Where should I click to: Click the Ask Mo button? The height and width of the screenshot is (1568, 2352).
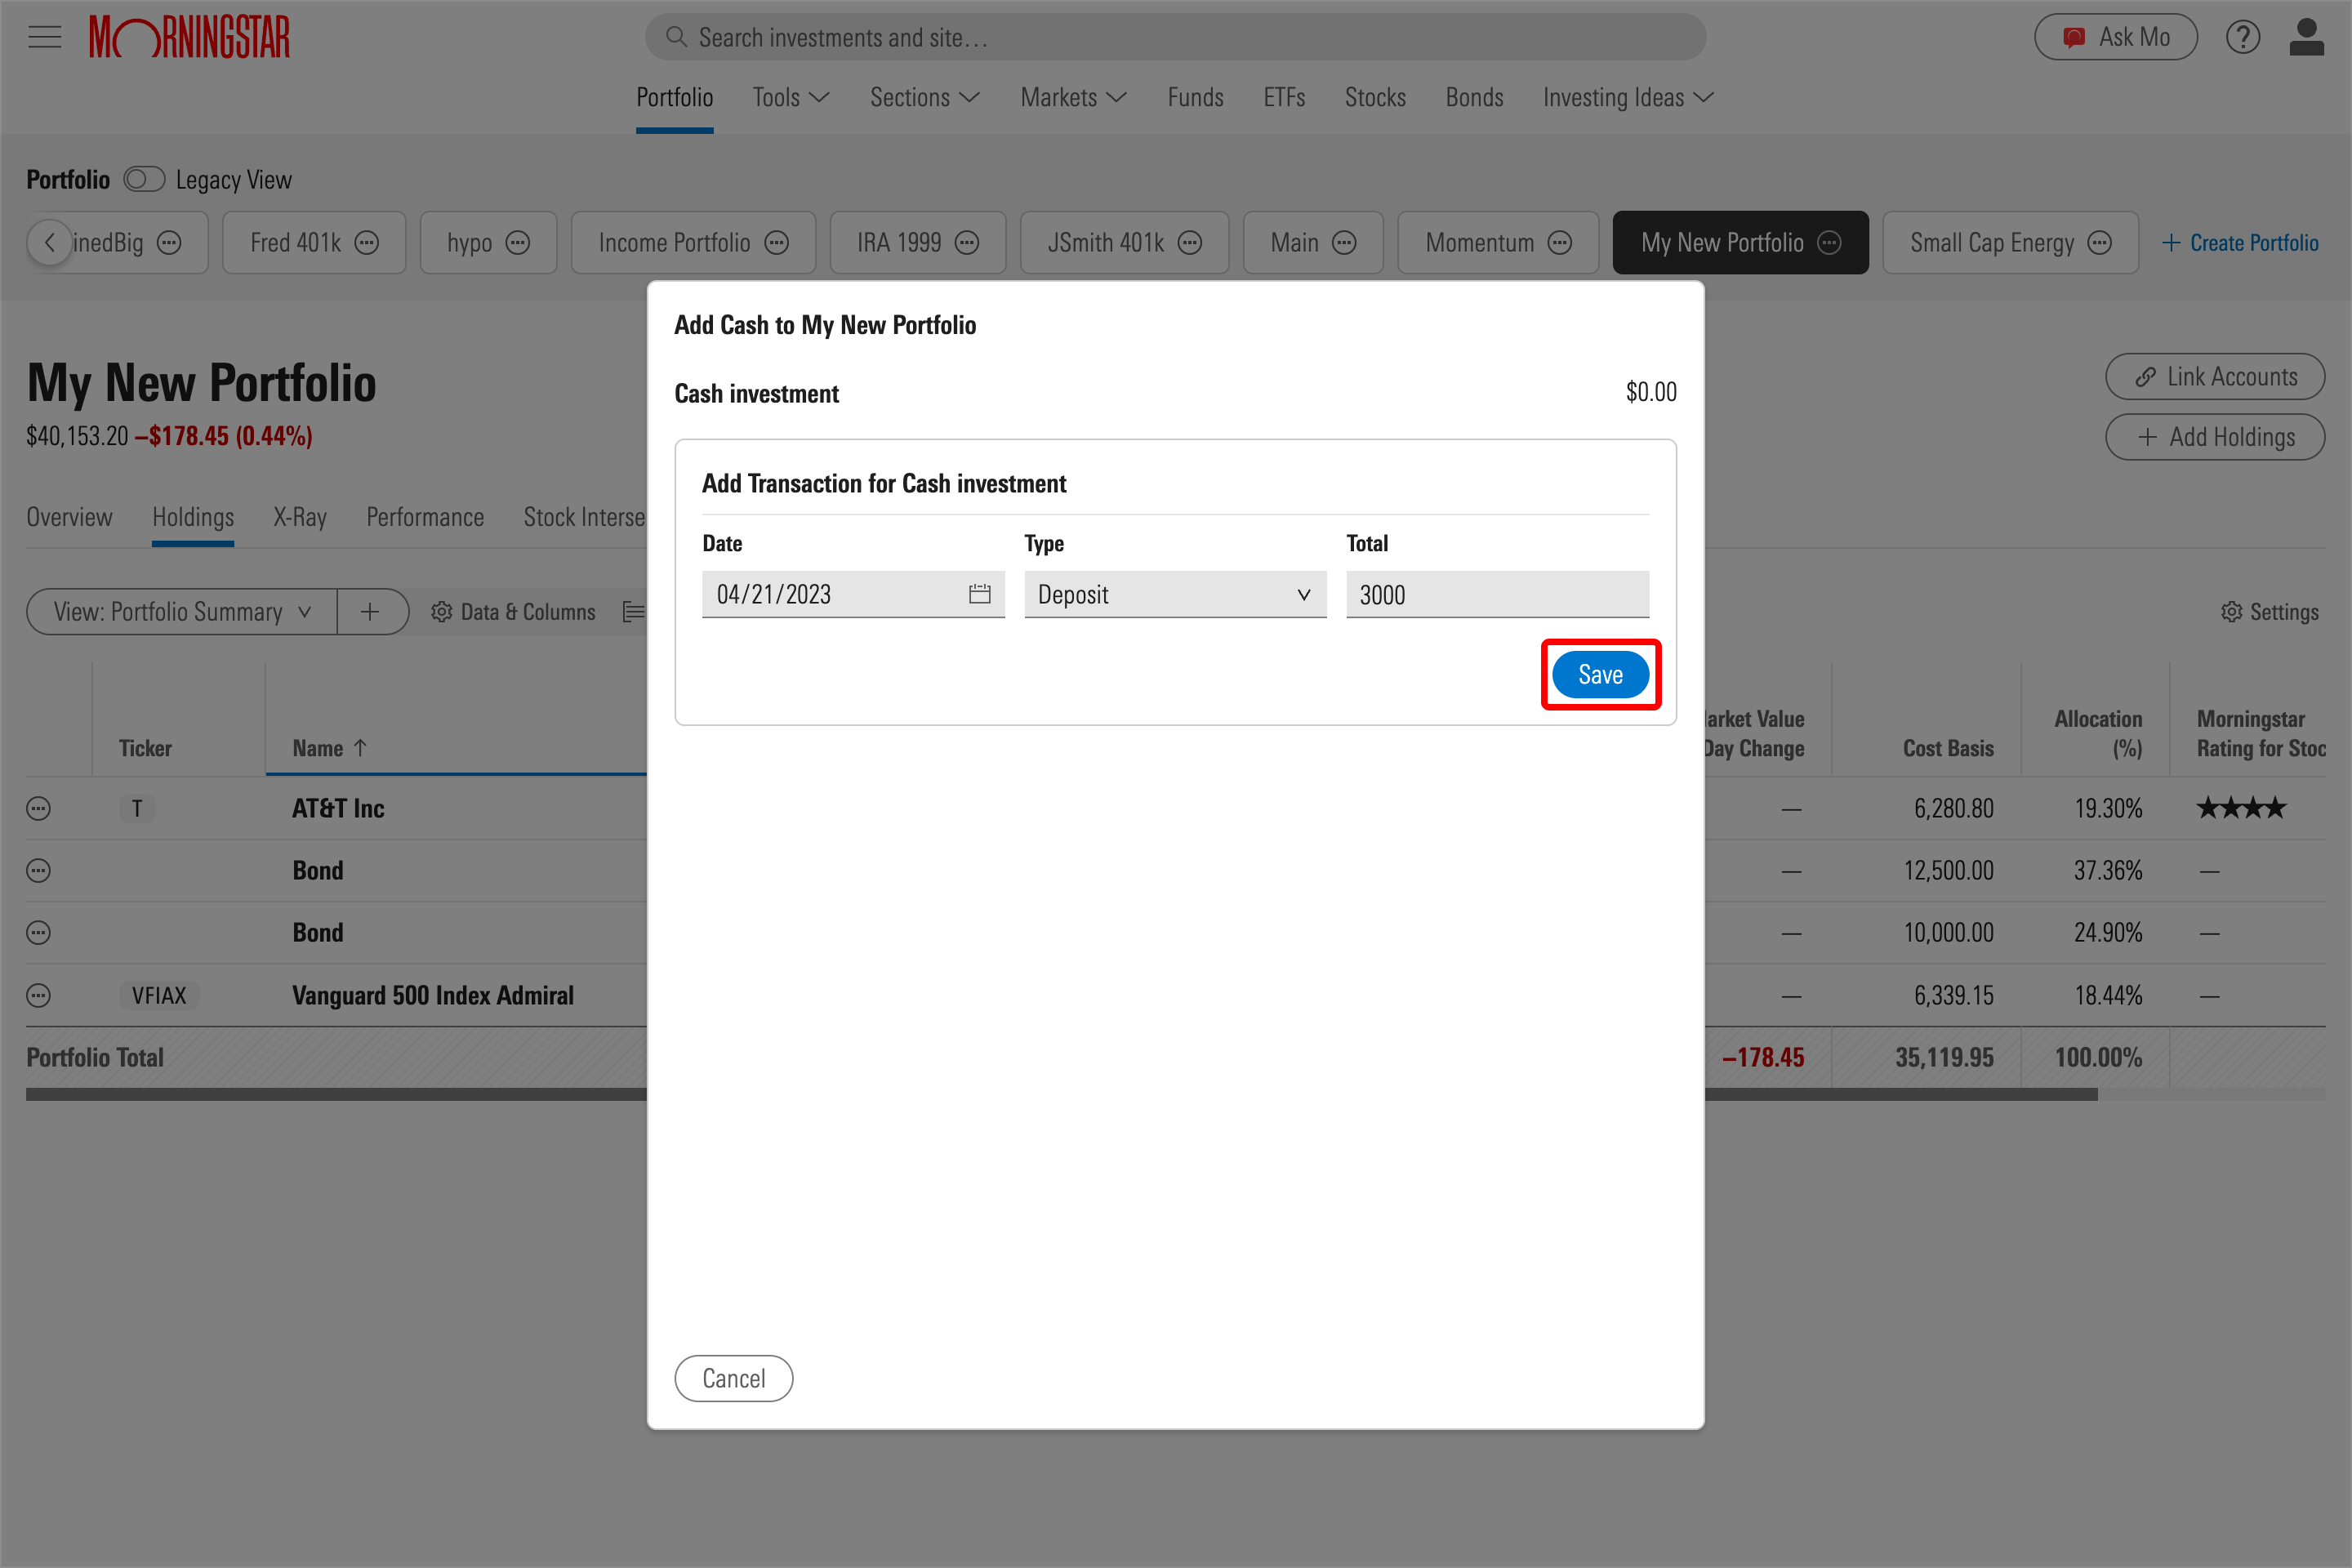point(2116,37)
